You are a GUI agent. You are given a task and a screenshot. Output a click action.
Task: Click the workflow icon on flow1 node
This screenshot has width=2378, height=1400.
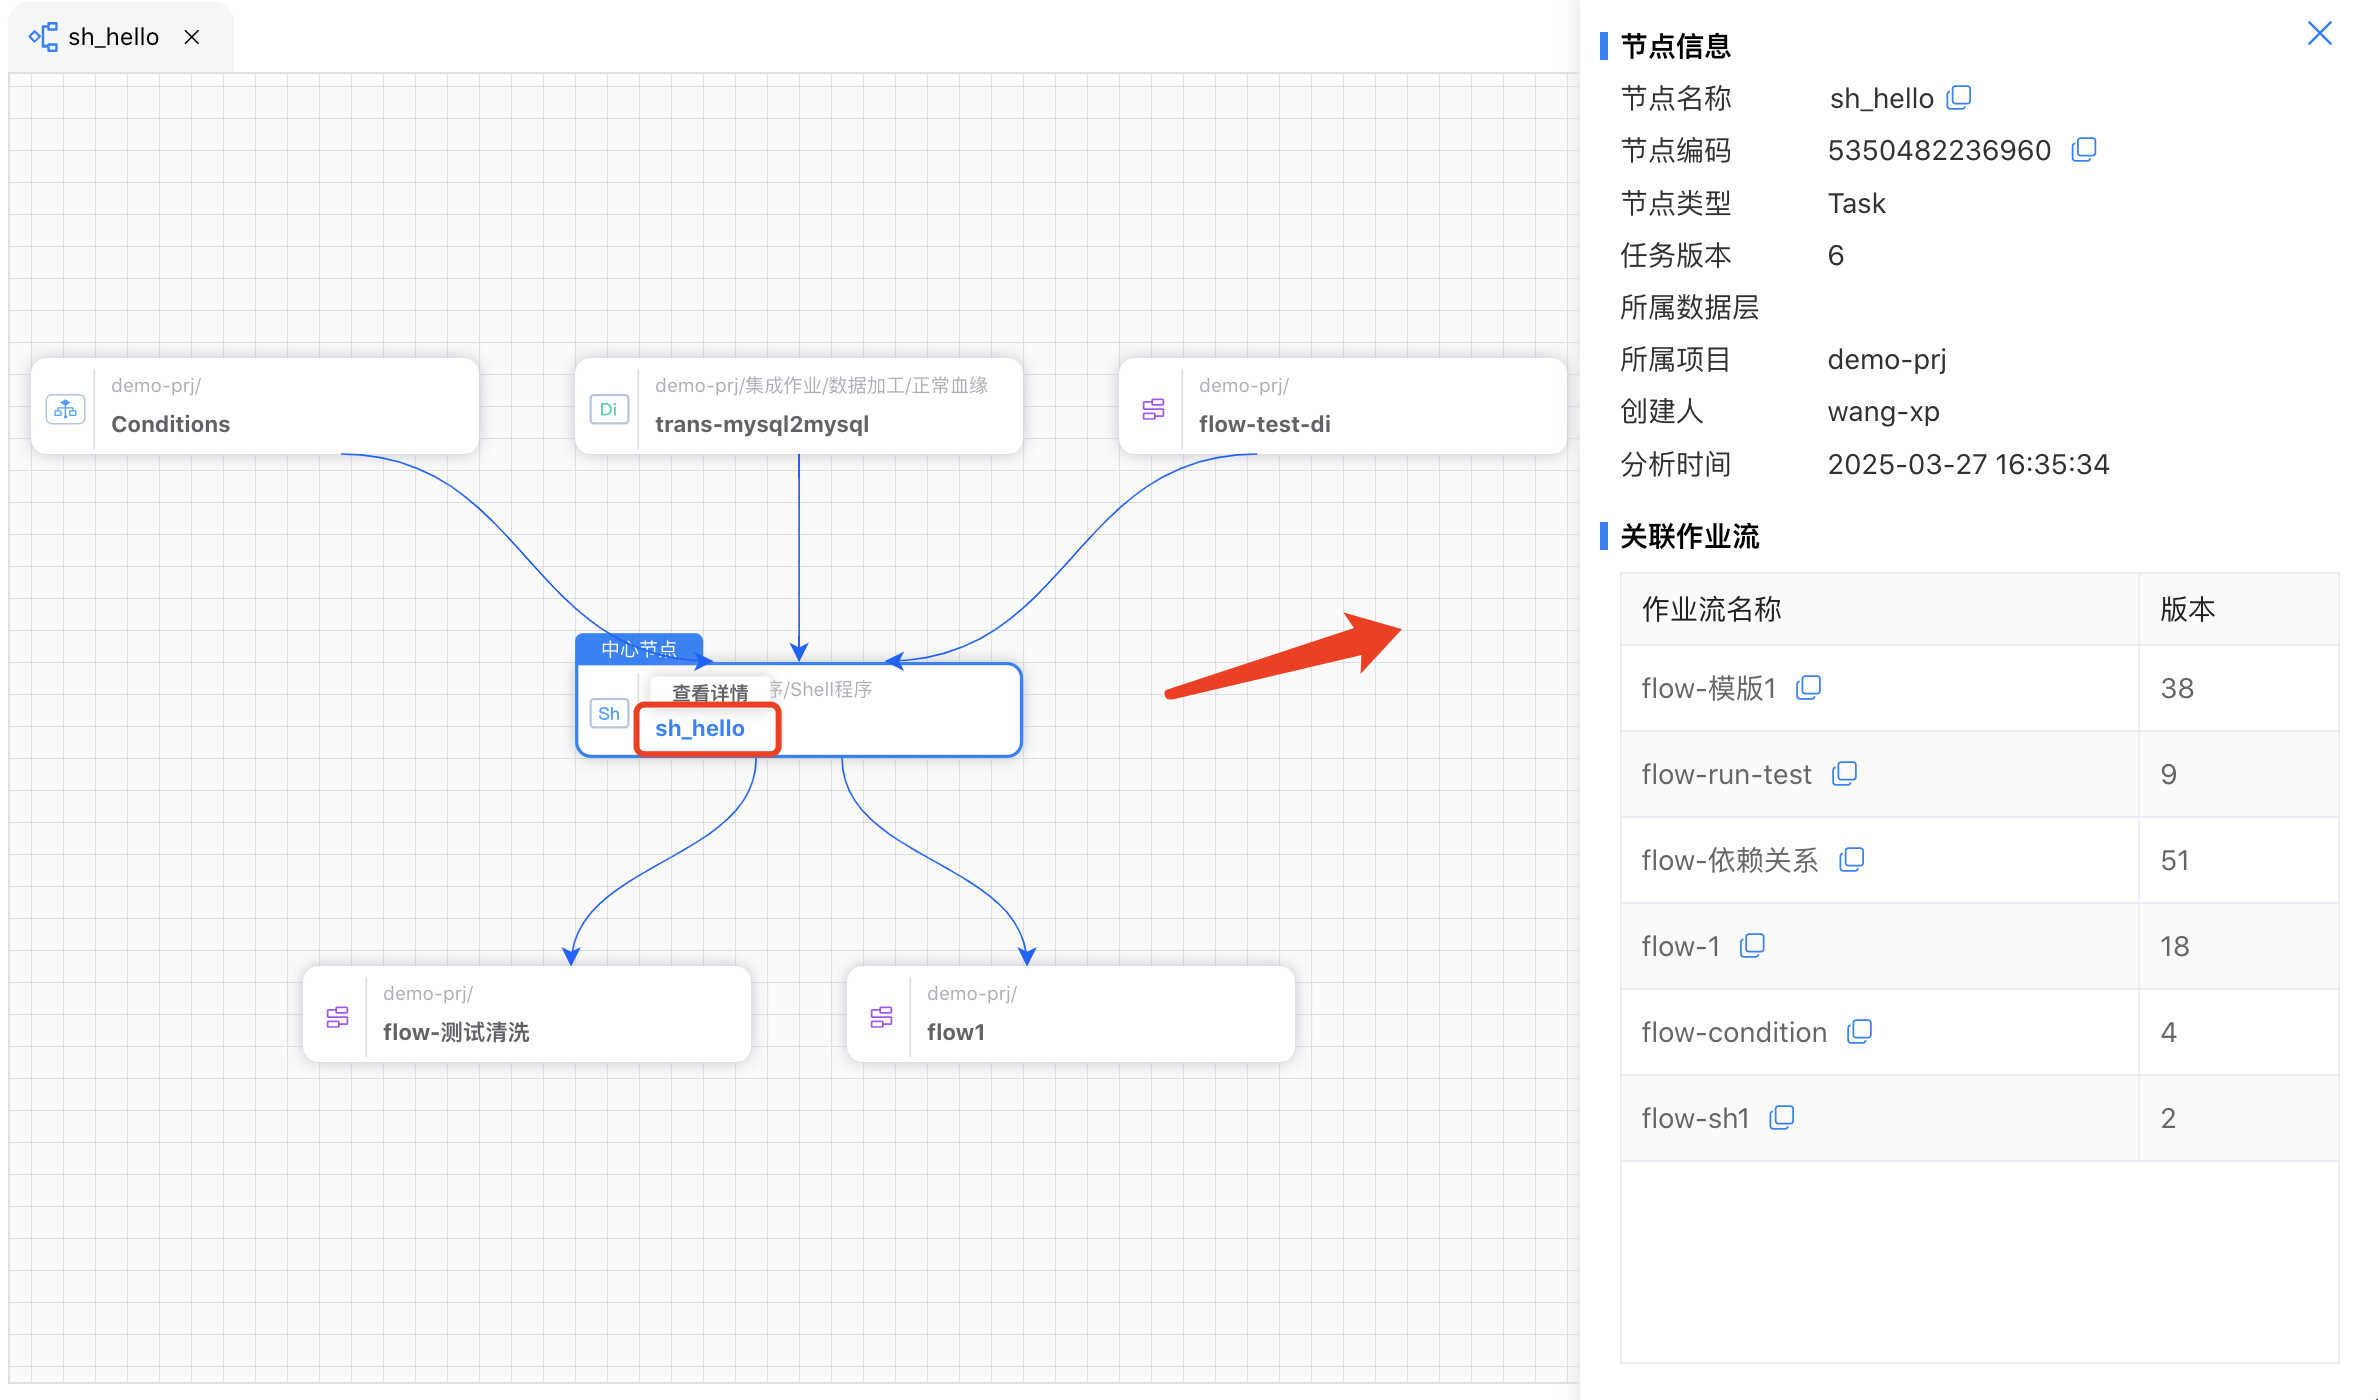coord(881,1016)
